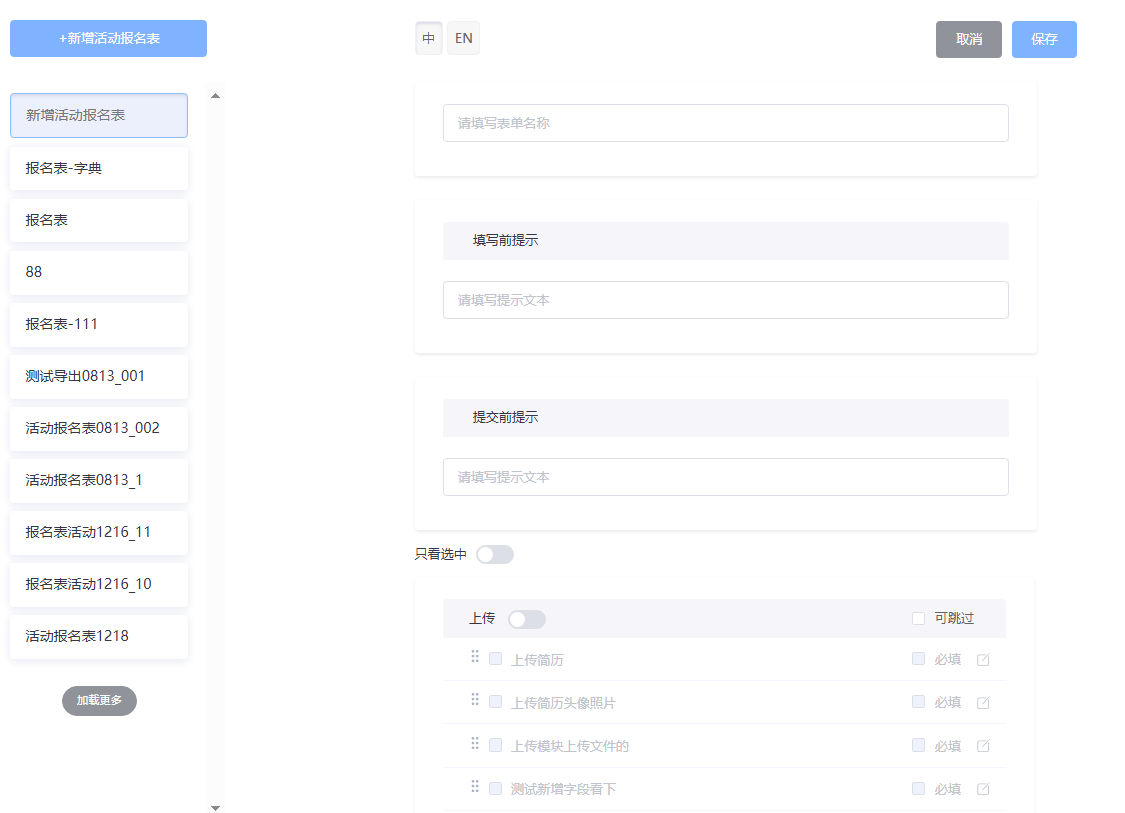Click the 上传简历头像照片 field label

pyautogui.click(x=563, y=703)
